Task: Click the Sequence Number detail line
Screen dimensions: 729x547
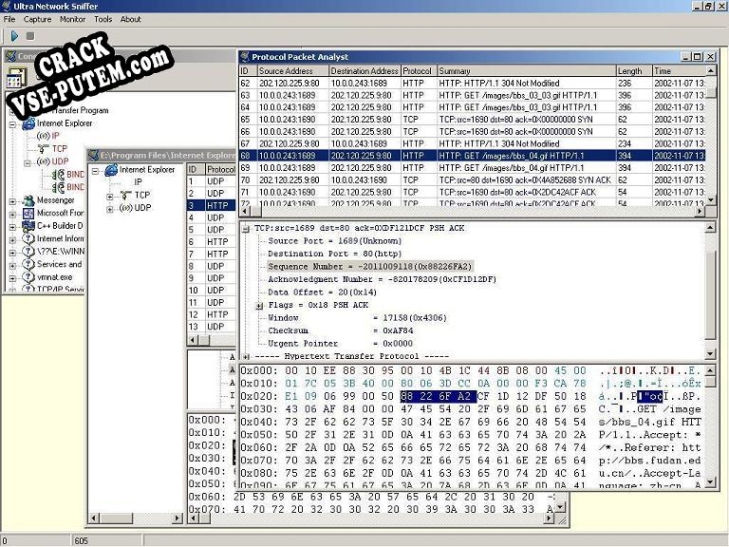Action: tap(370, 267)
